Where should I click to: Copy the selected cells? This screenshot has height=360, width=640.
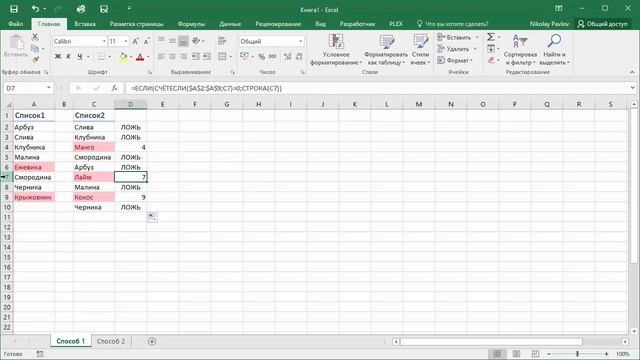35,49
